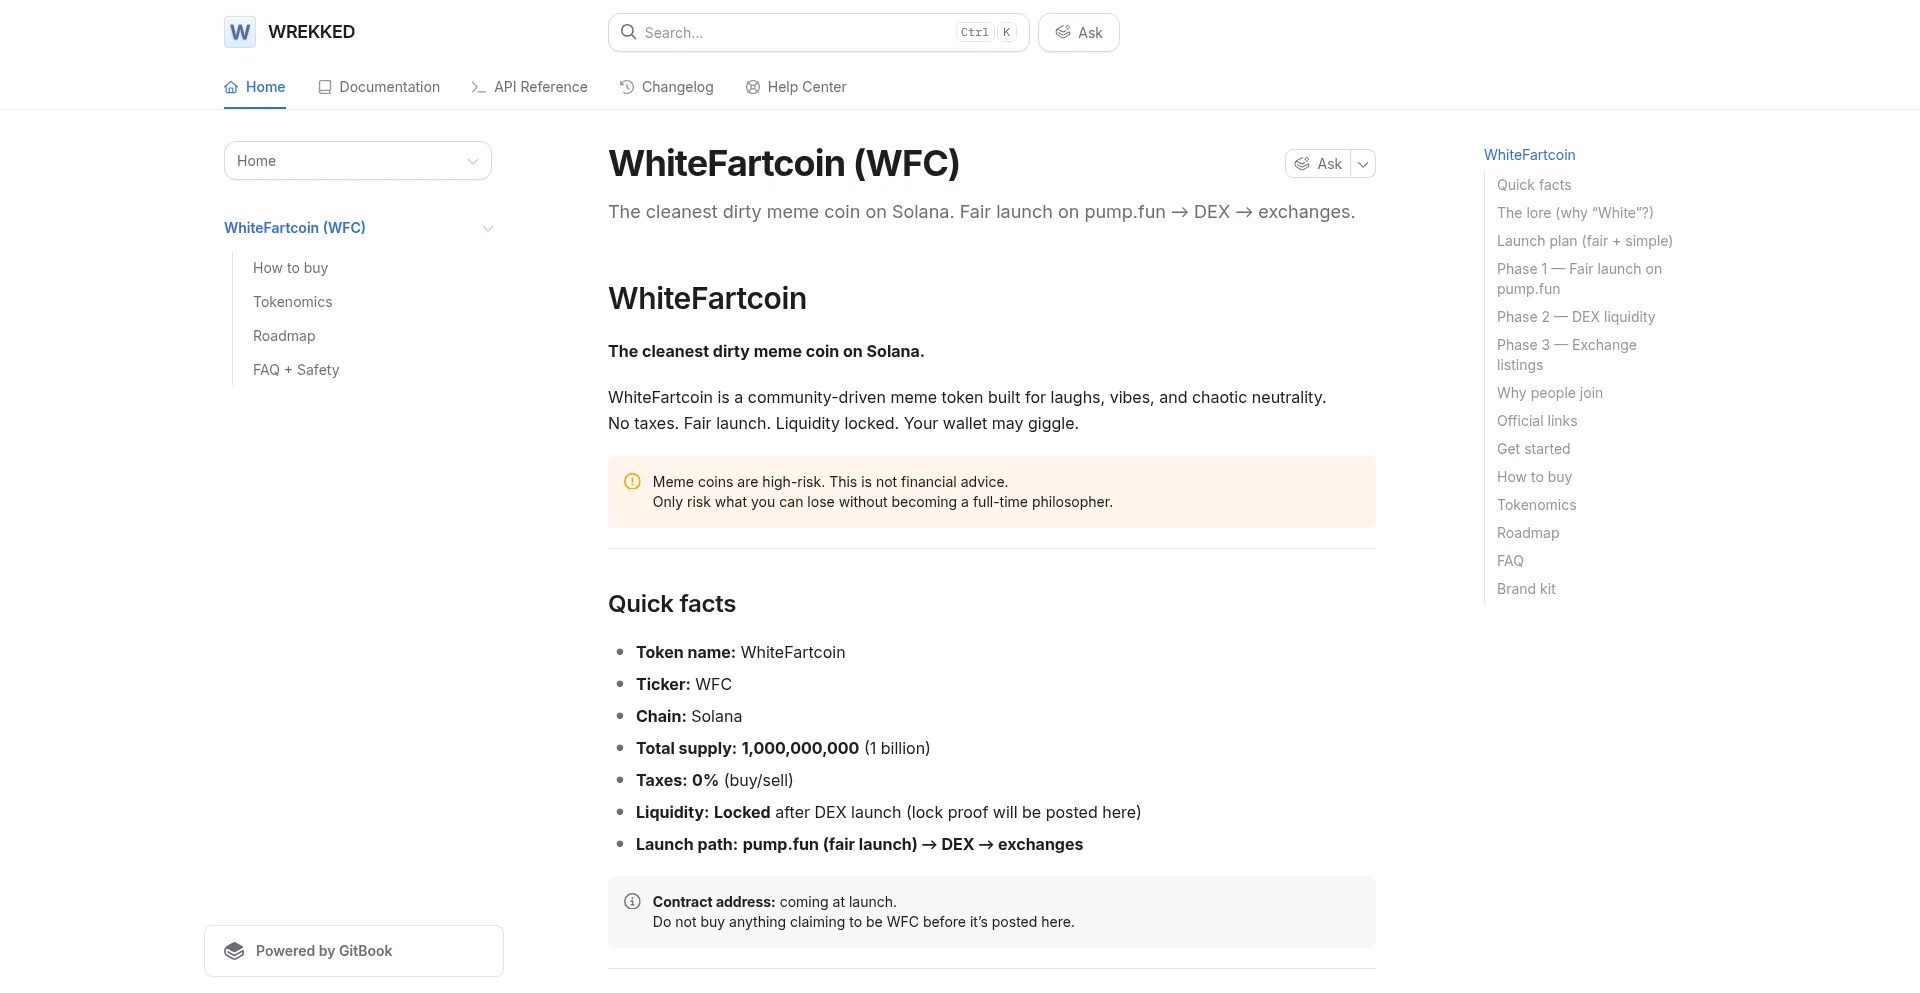Open the Home space selector dropdown
Screen dimensions: 1920x993
pyautogui.click(x=357, y=160)
